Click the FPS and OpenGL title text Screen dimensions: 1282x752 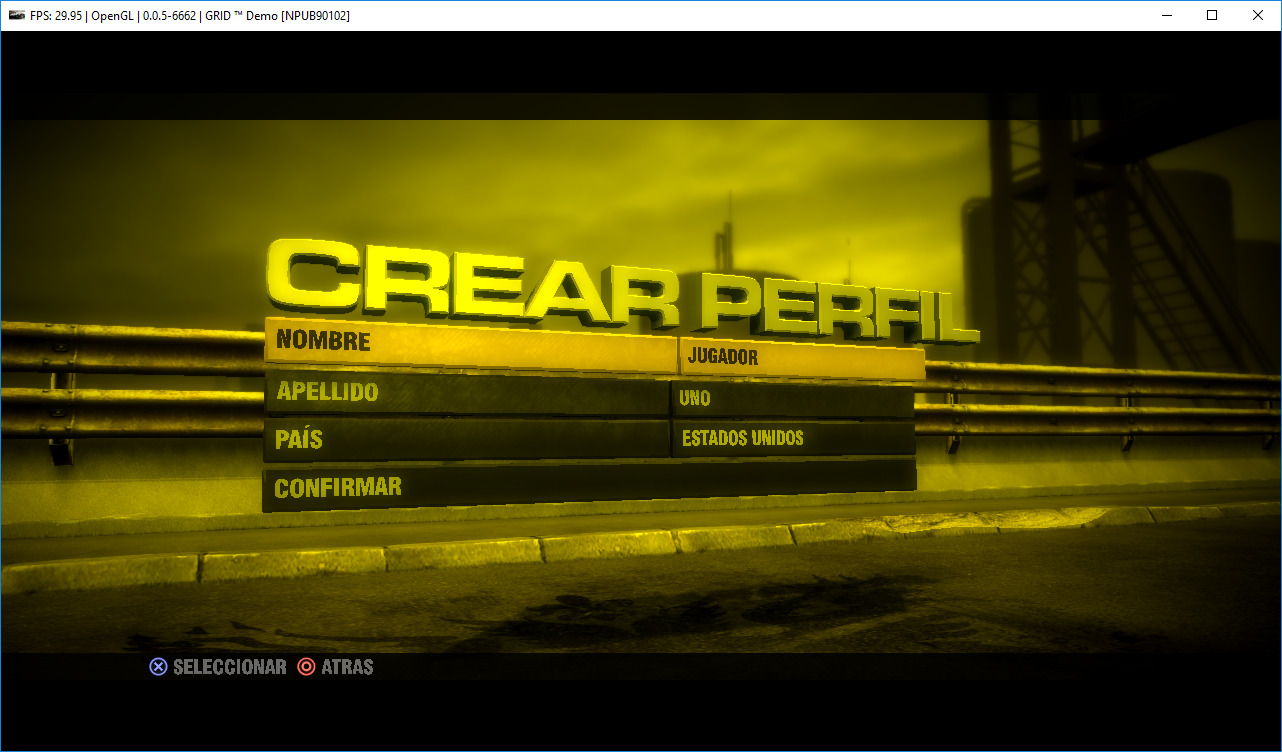coord(190,15)
